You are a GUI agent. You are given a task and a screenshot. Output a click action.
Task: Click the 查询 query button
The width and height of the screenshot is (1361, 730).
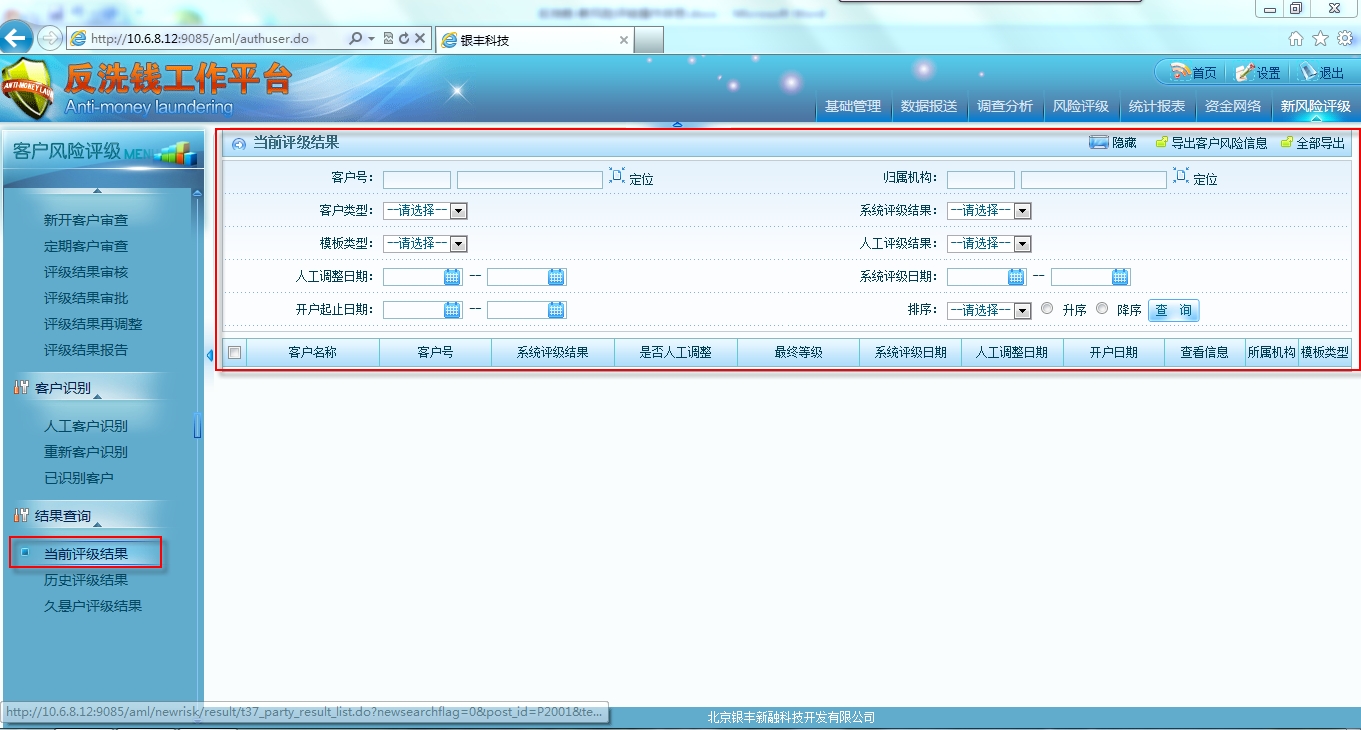click(1174, 310)
